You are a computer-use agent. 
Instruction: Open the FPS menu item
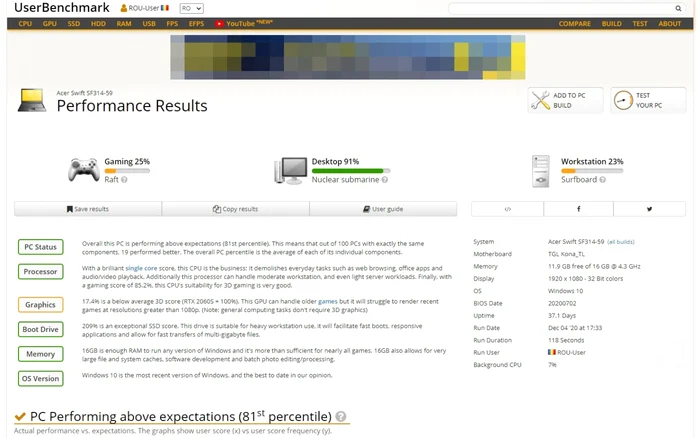[172, 24]
